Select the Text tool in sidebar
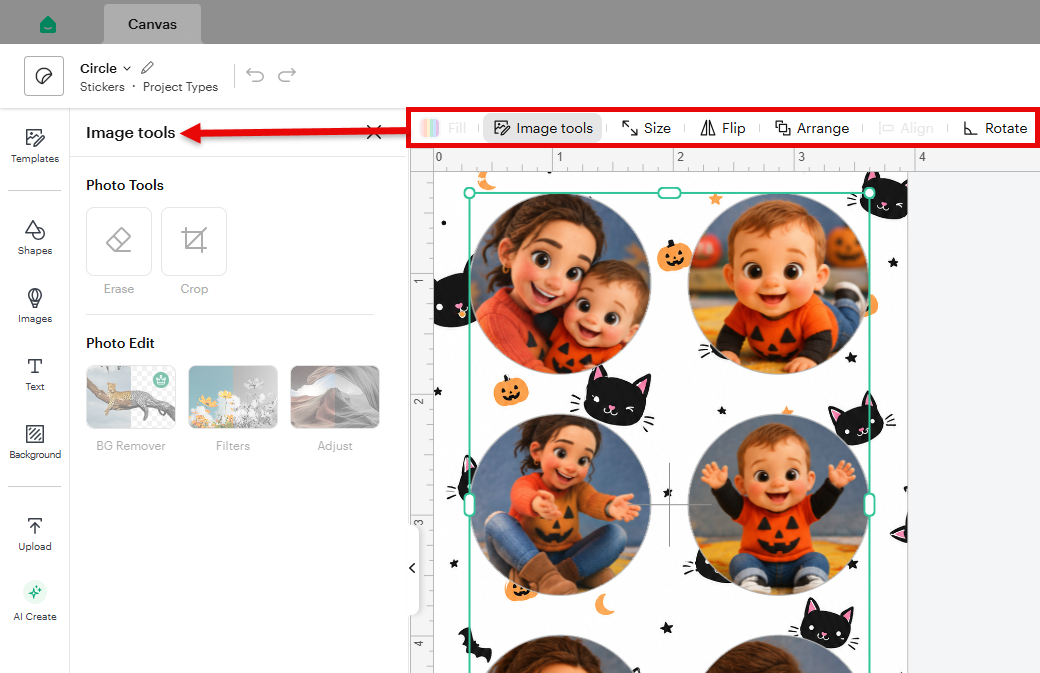1040x673 pixels. point(34,375)
